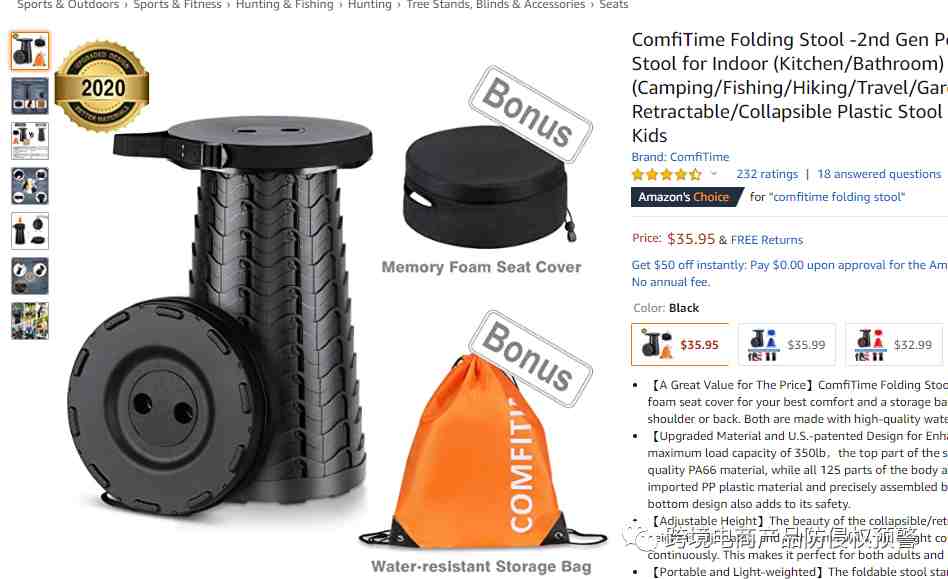Viewport: 948px width, 579px height.
Task: Click the FREE Returns link
Action: (x=767, y=240)
